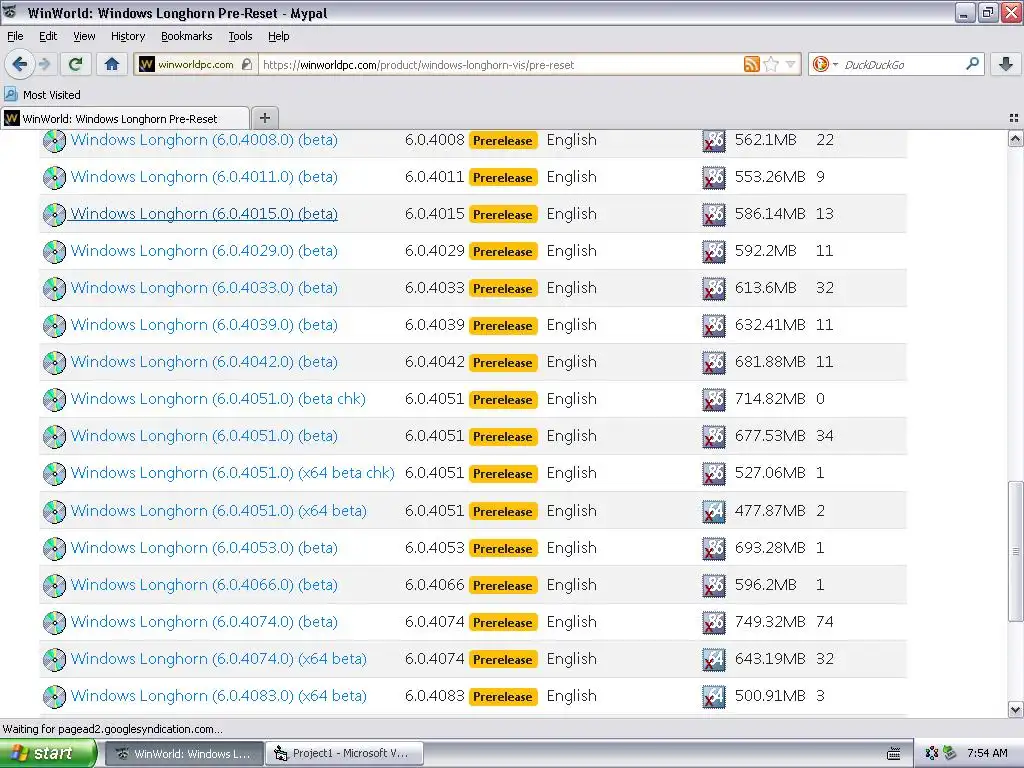
Task: Click the tab groups grid icon
Action: coord(1014,118)
